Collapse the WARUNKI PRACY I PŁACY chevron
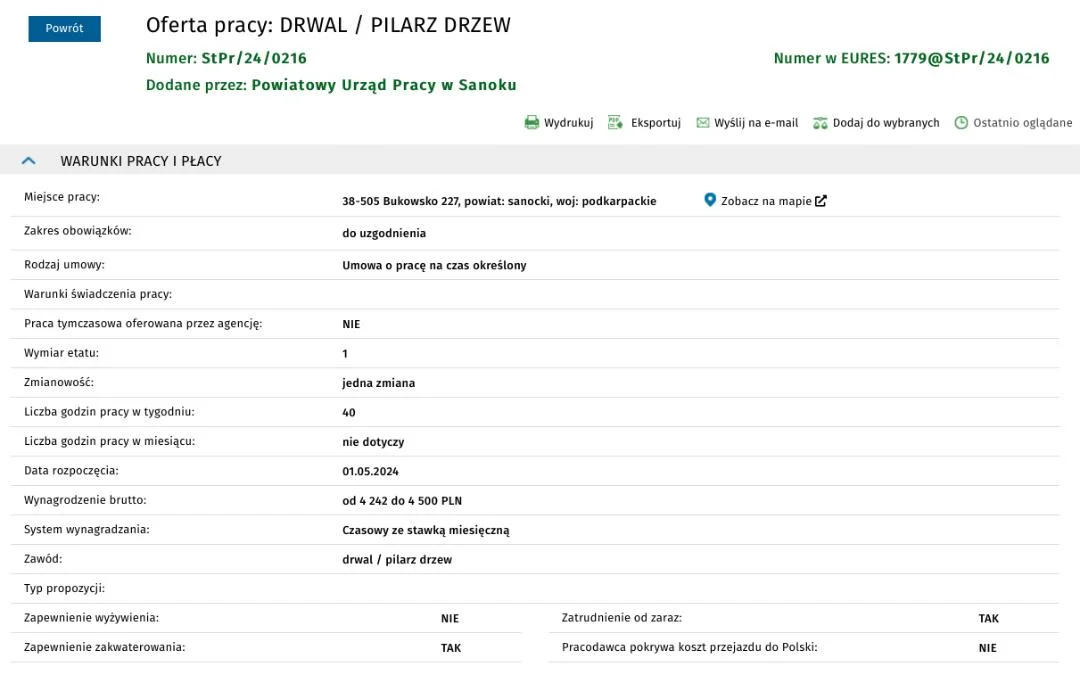1080x675 pixels. pyautogui.click(x=28, y=160)
